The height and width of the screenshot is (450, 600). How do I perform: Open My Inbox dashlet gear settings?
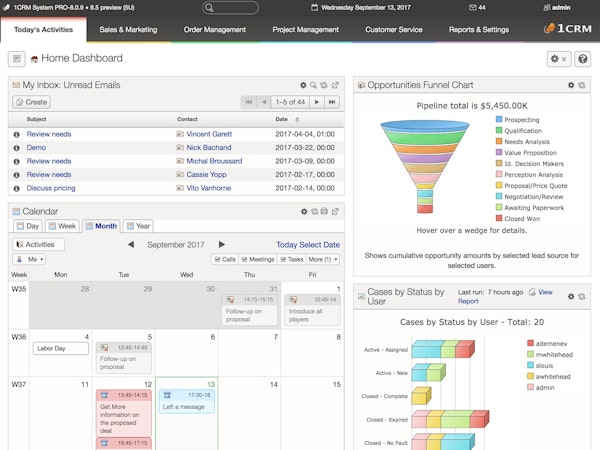pos(303,85)
